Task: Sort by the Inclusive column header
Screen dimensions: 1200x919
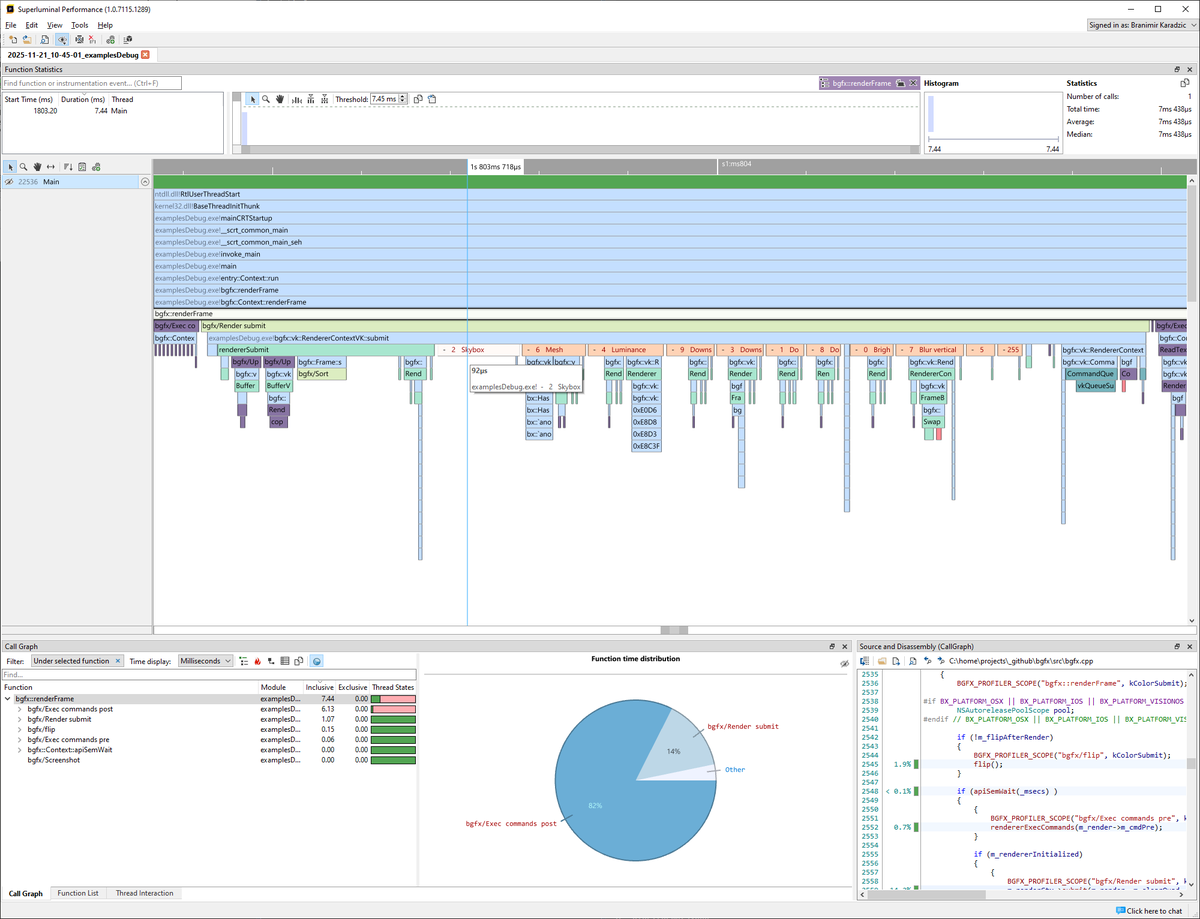Action: 319,687
